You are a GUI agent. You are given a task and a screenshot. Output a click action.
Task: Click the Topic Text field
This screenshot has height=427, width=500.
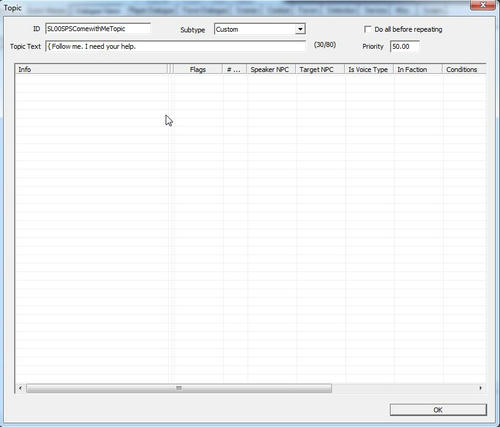pyautogui.click(x=175, y=46)
